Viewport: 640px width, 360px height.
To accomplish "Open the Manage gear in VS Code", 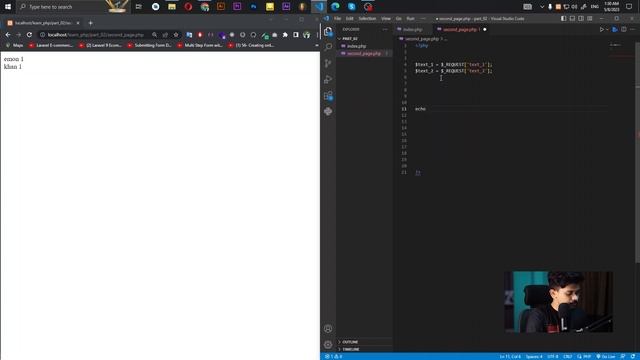I will (x=328, y=344).
